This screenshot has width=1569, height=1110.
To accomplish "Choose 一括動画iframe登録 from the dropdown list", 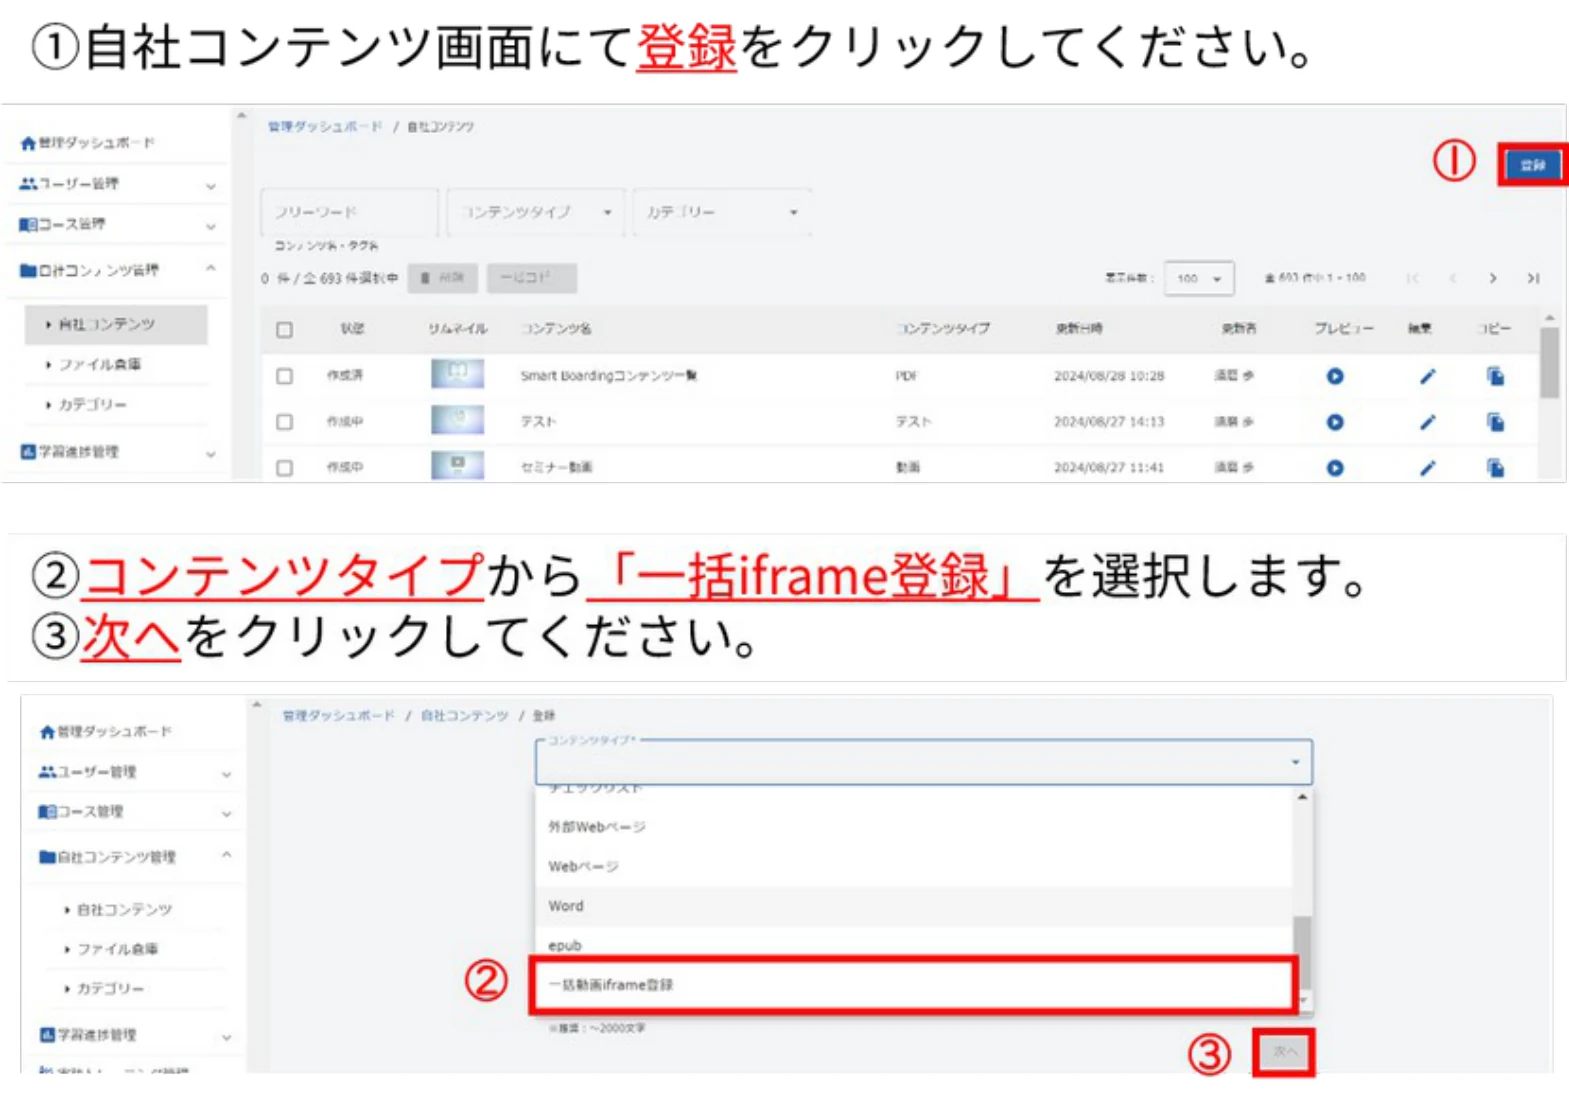I will click(914, 985).
